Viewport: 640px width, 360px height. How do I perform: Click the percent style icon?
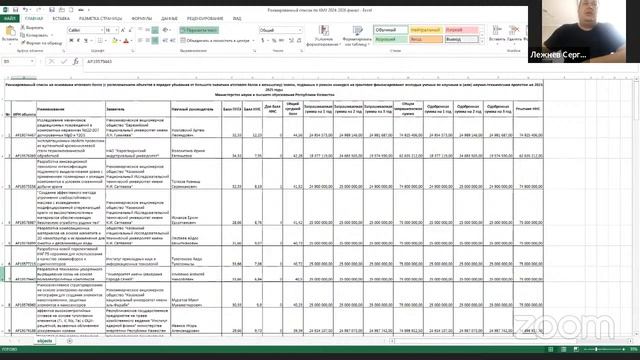pos(274,40)
